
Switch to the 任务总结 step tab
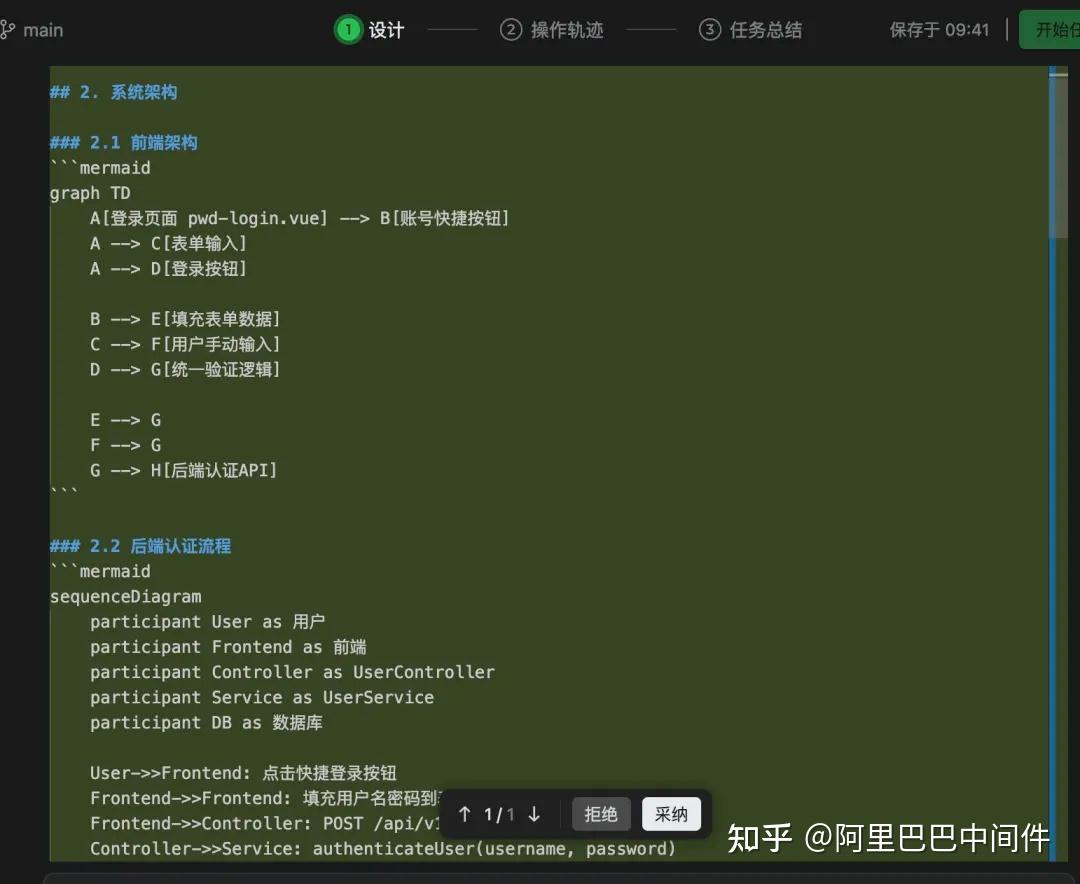coord(765,29)
